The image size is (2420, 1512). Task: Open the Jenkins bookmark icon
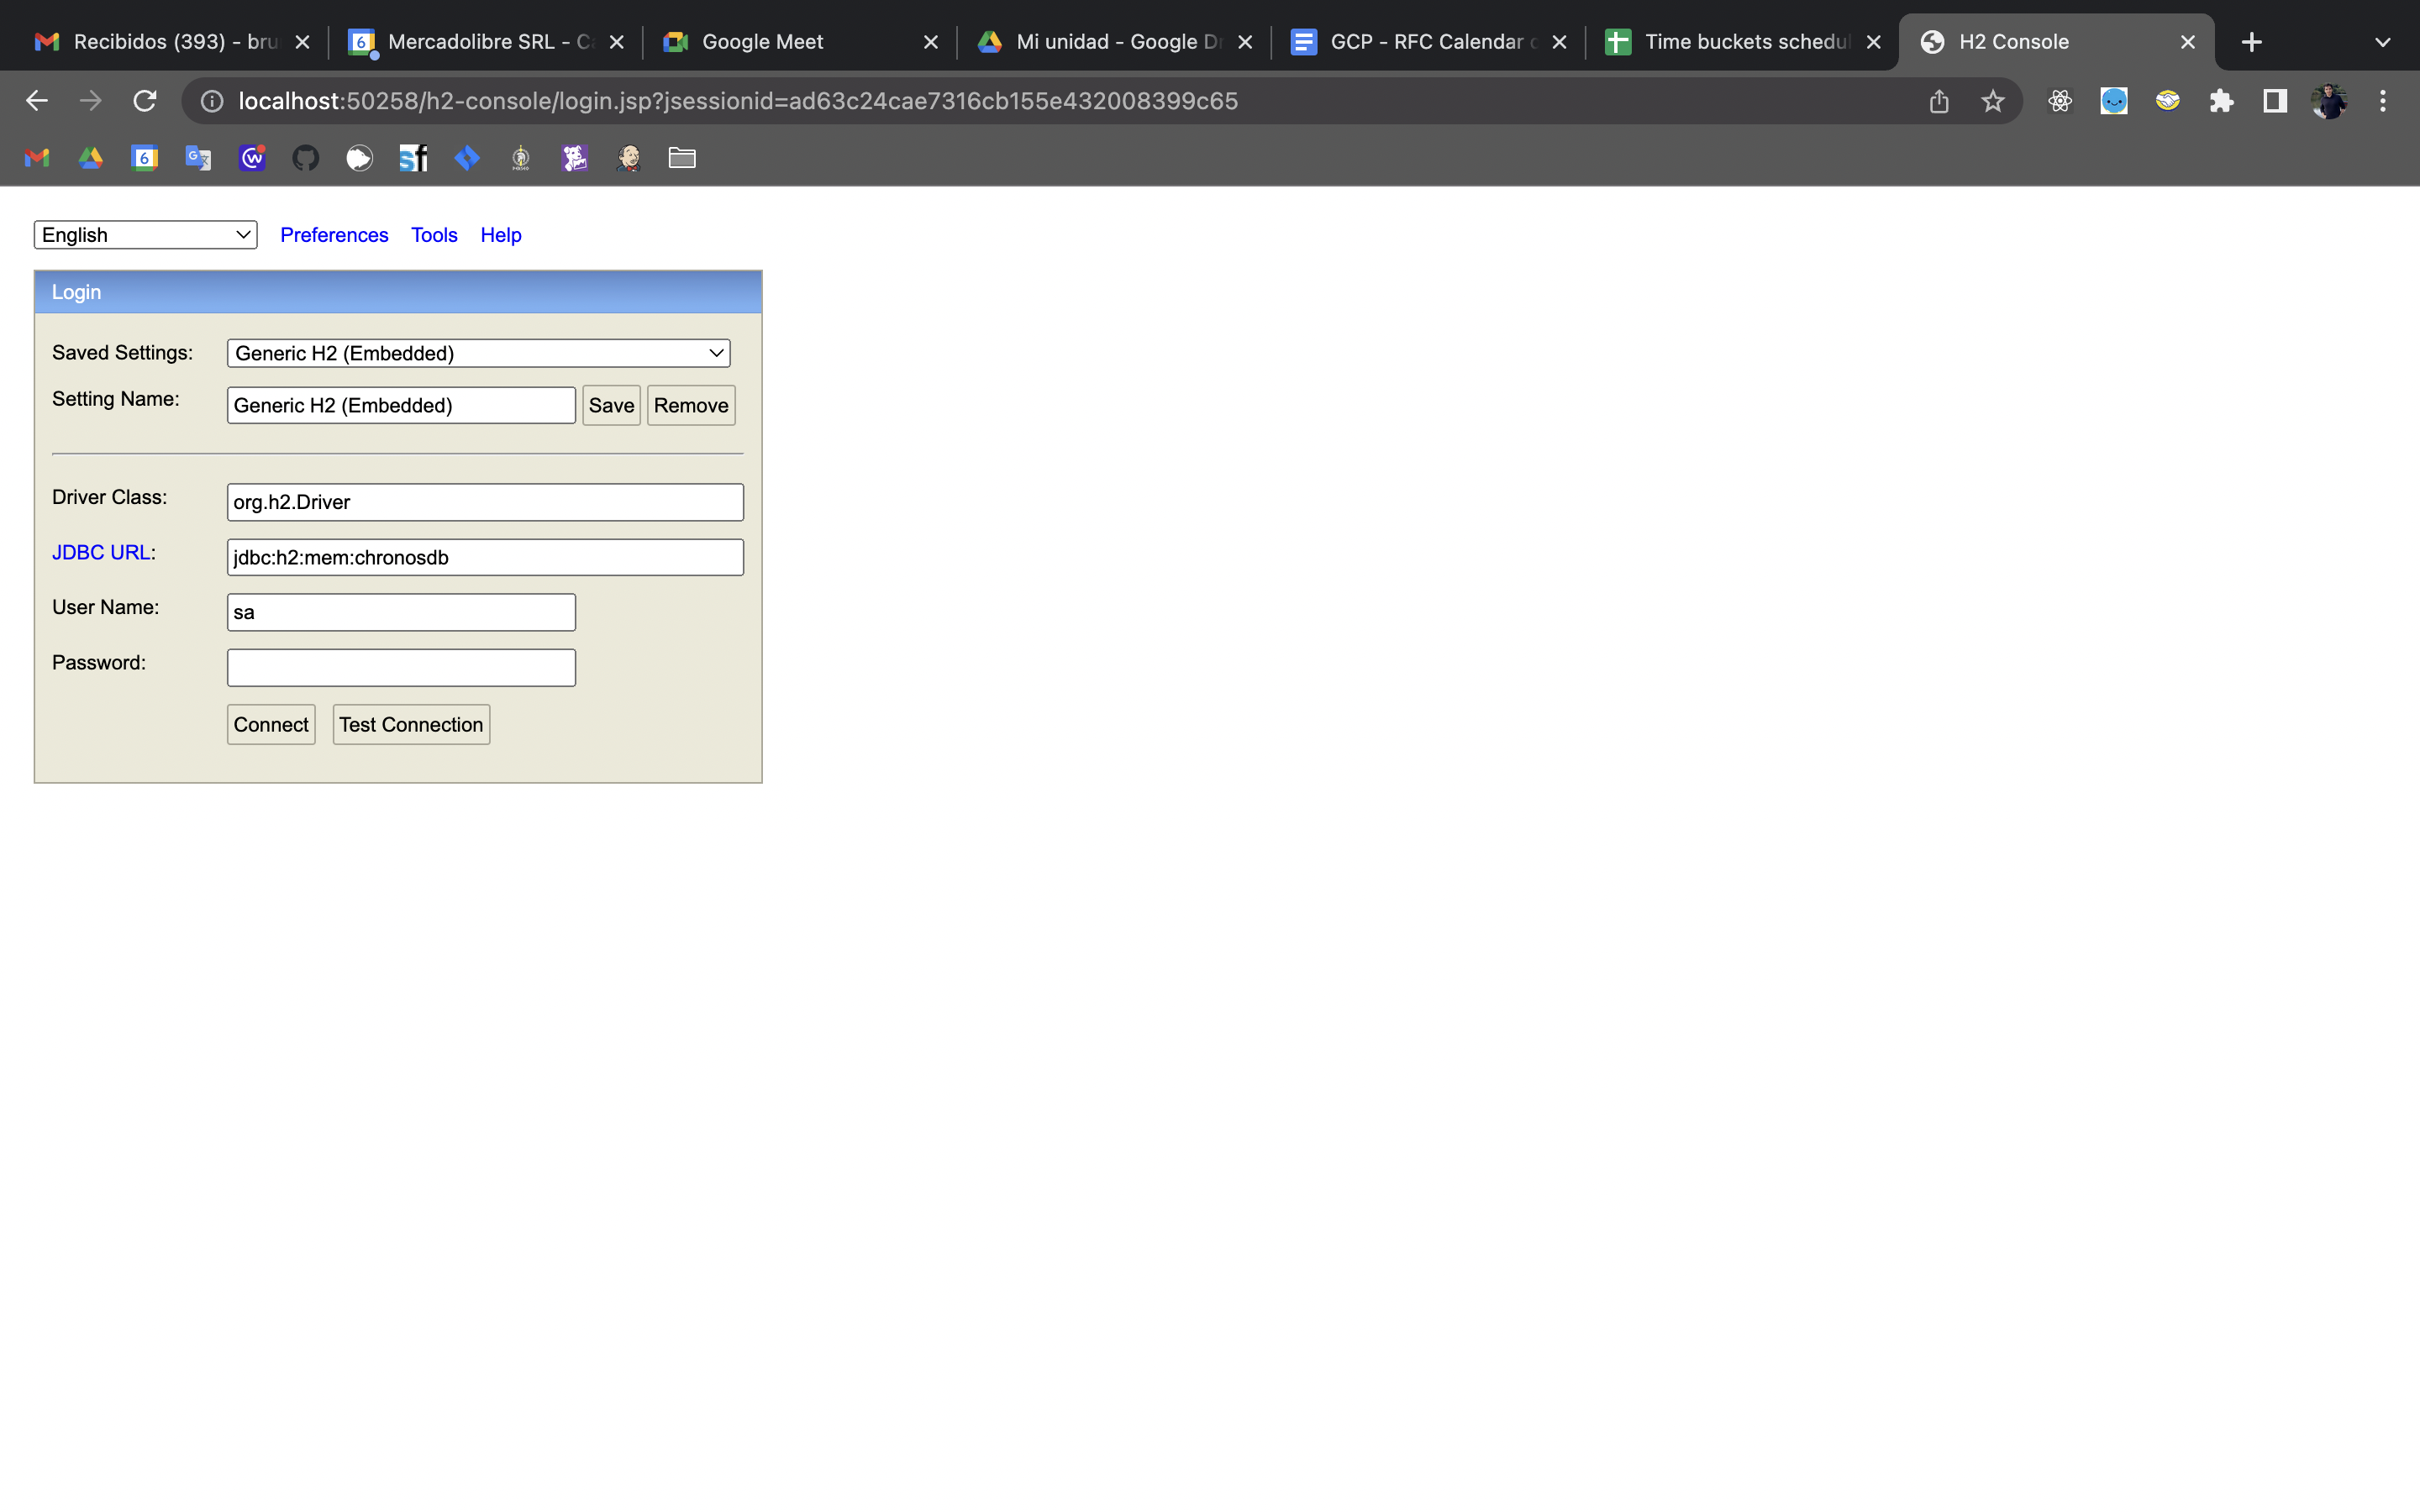click(628, 158)
